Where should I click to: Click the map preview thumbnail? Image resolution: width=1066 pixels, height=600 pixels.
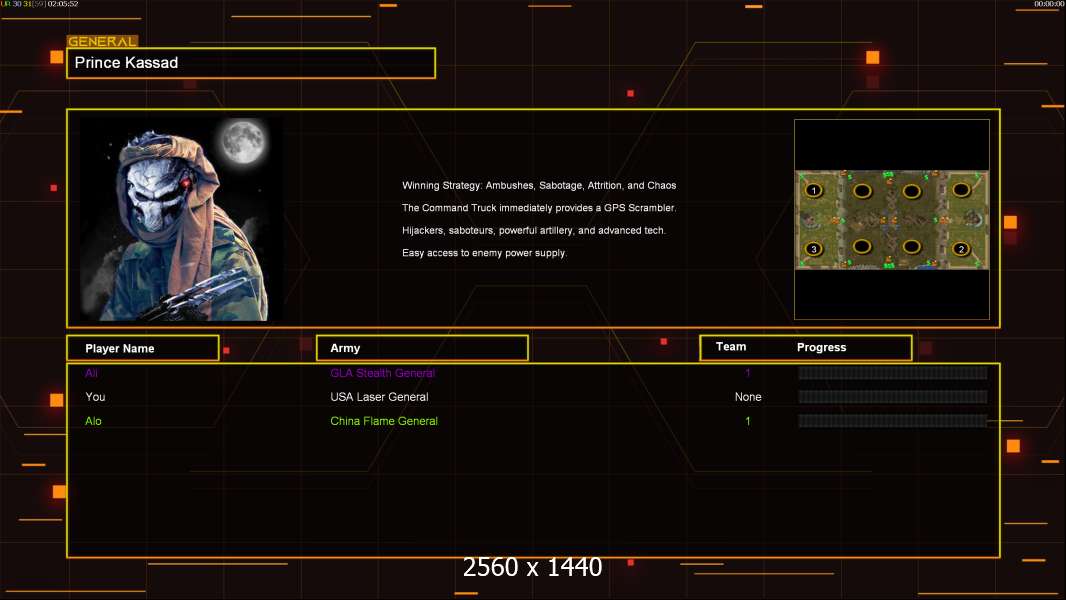[x=892, y=219]
